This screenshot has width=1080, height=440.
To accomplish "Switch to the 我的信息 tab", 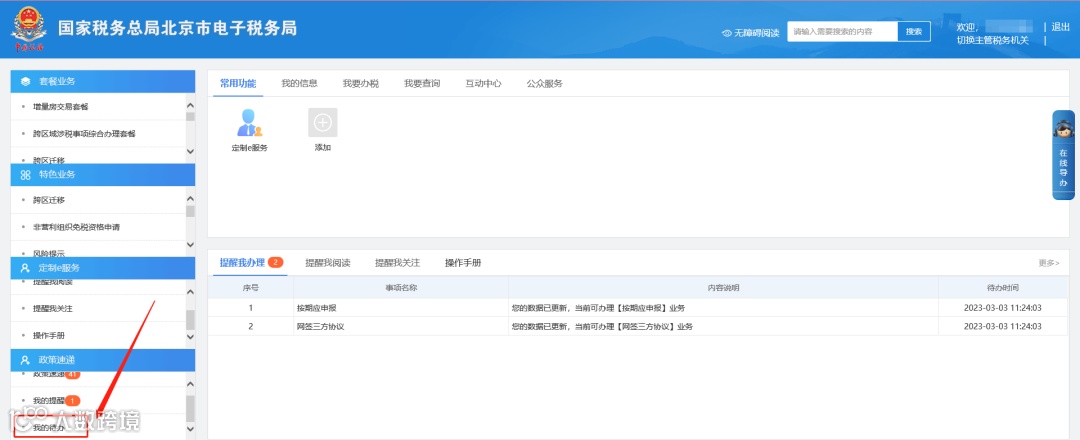I will point(299,83).
